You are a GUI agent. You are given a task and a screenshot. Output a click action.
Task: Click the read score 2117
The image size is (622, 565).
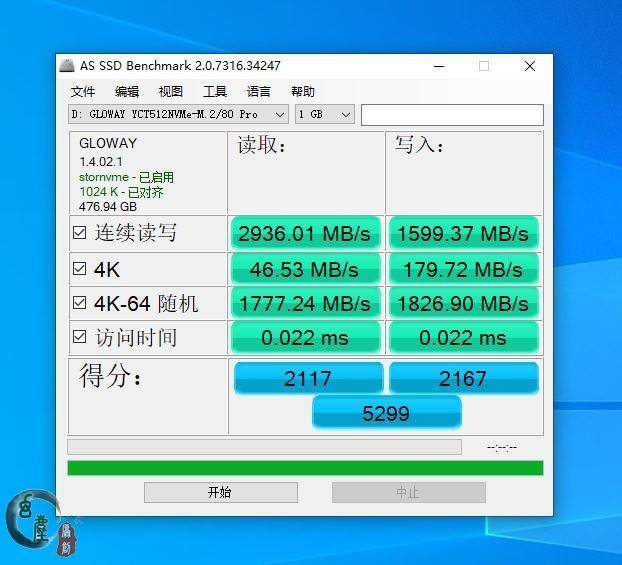click(x=308, y=378)
